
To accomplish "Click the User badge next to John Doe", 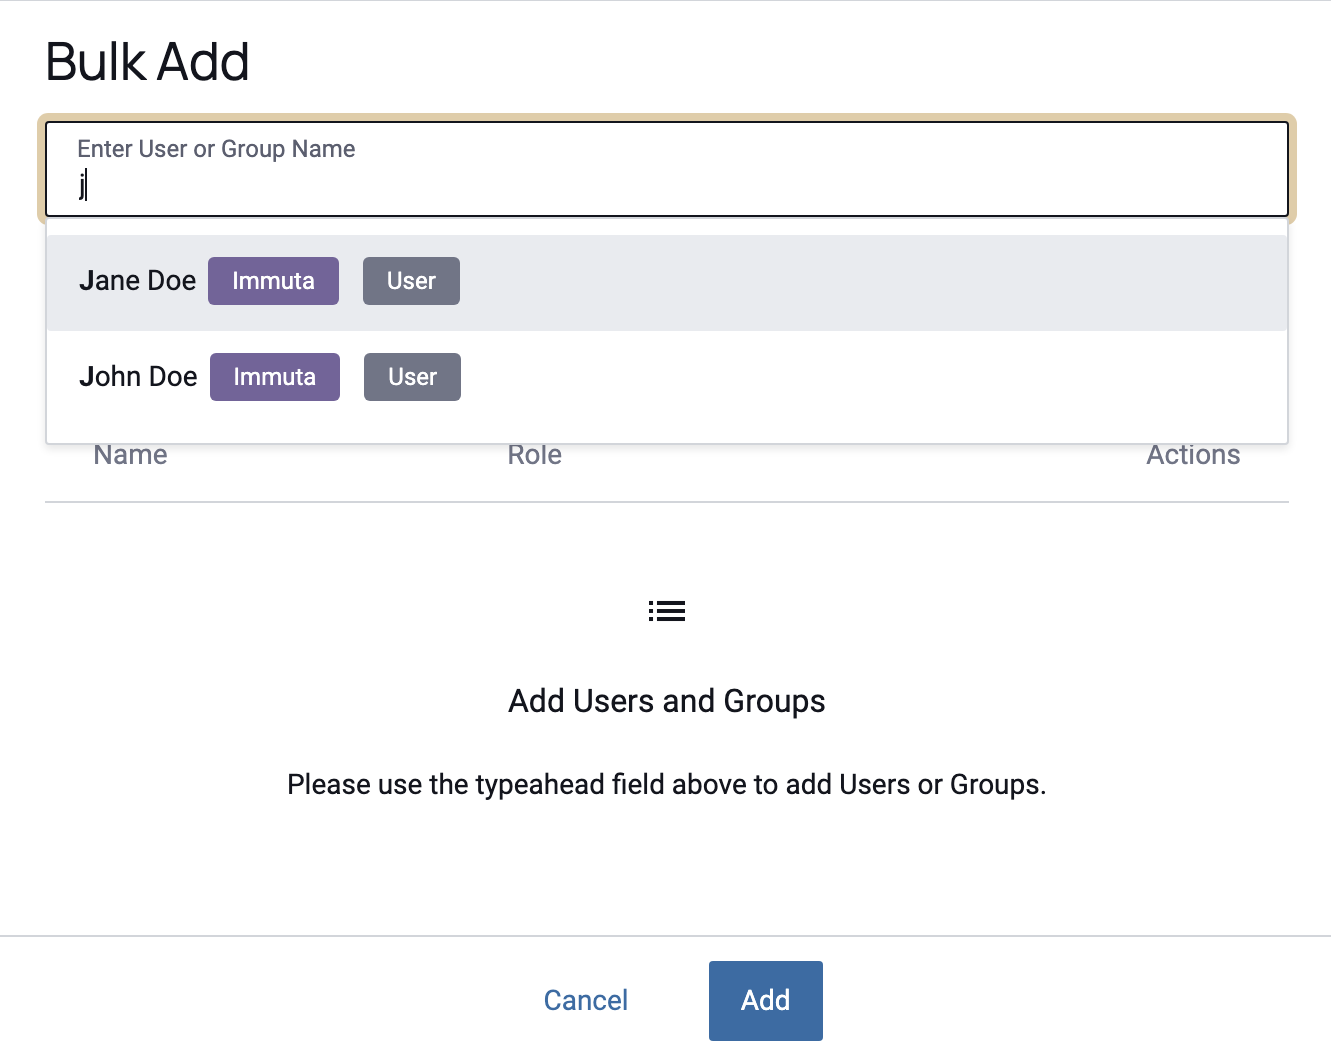I will point(412,377).
